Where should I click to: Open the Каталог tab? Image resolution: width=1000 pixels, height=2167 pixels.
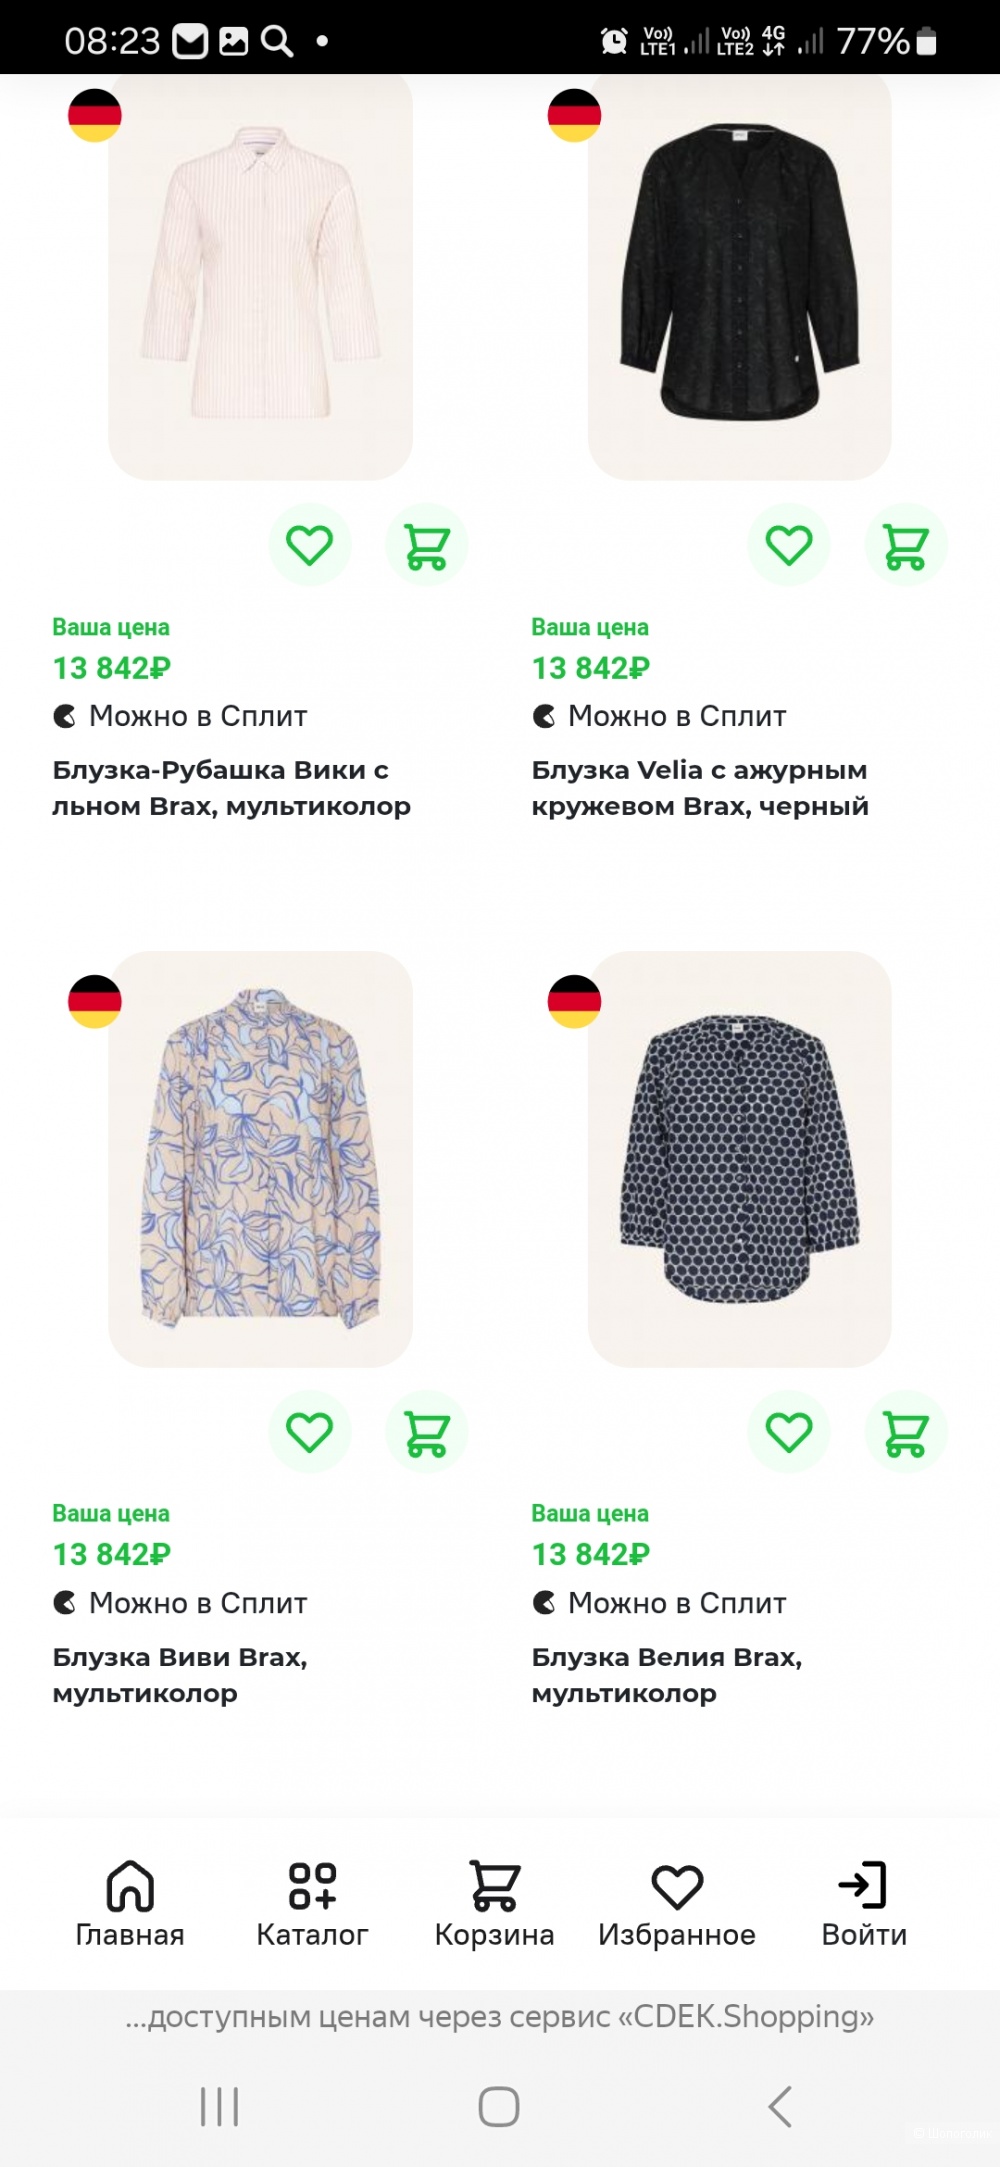point(312,1904)
